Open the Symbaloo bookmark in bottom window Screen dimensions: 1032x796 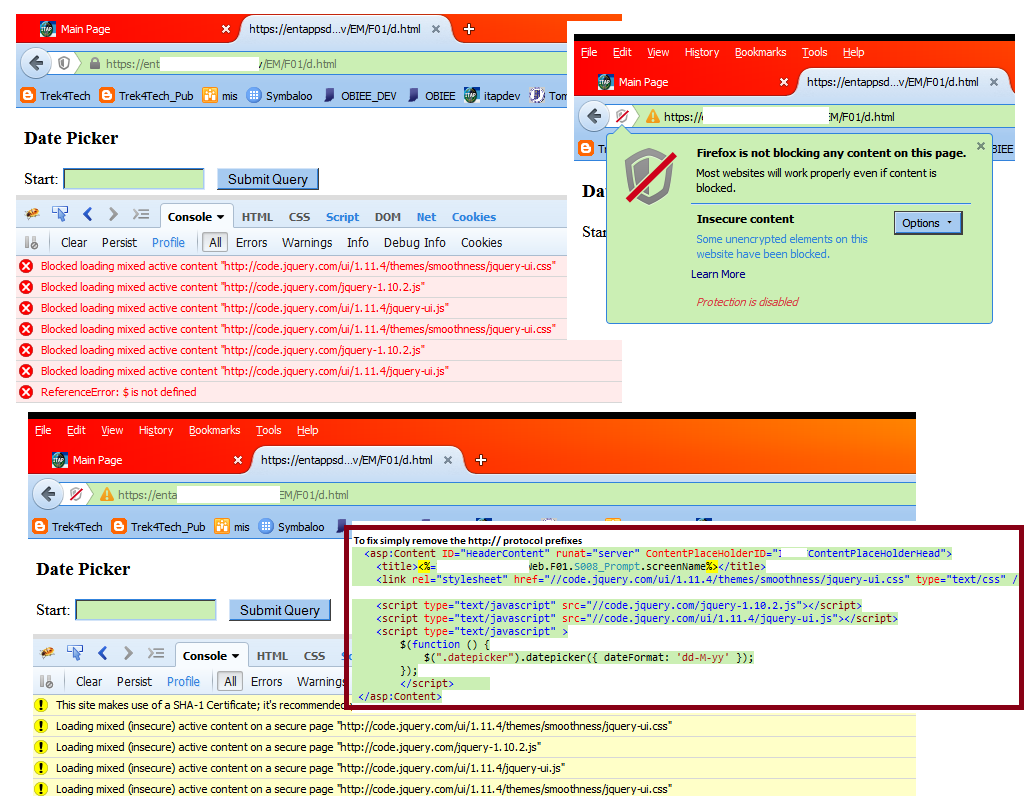point(292,527)
